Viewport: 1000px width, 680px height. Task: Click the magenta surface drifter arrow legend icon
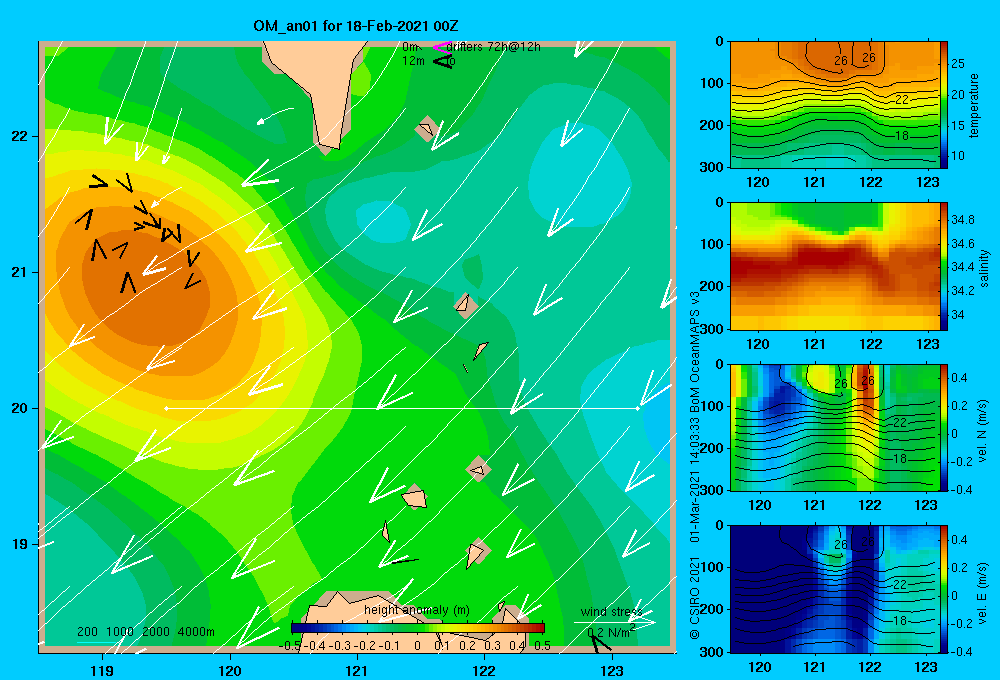[x=442, y=47]
